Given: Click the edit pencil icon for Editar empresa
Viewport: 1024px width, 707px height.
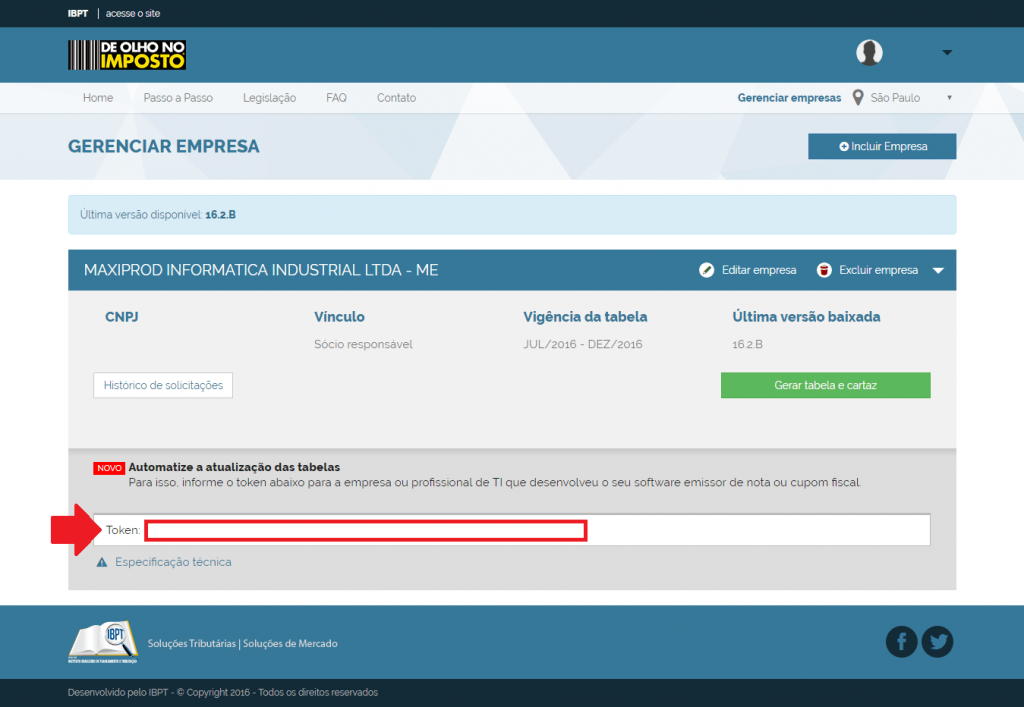Looking at the screenshot, I should [x=707, y=270].
